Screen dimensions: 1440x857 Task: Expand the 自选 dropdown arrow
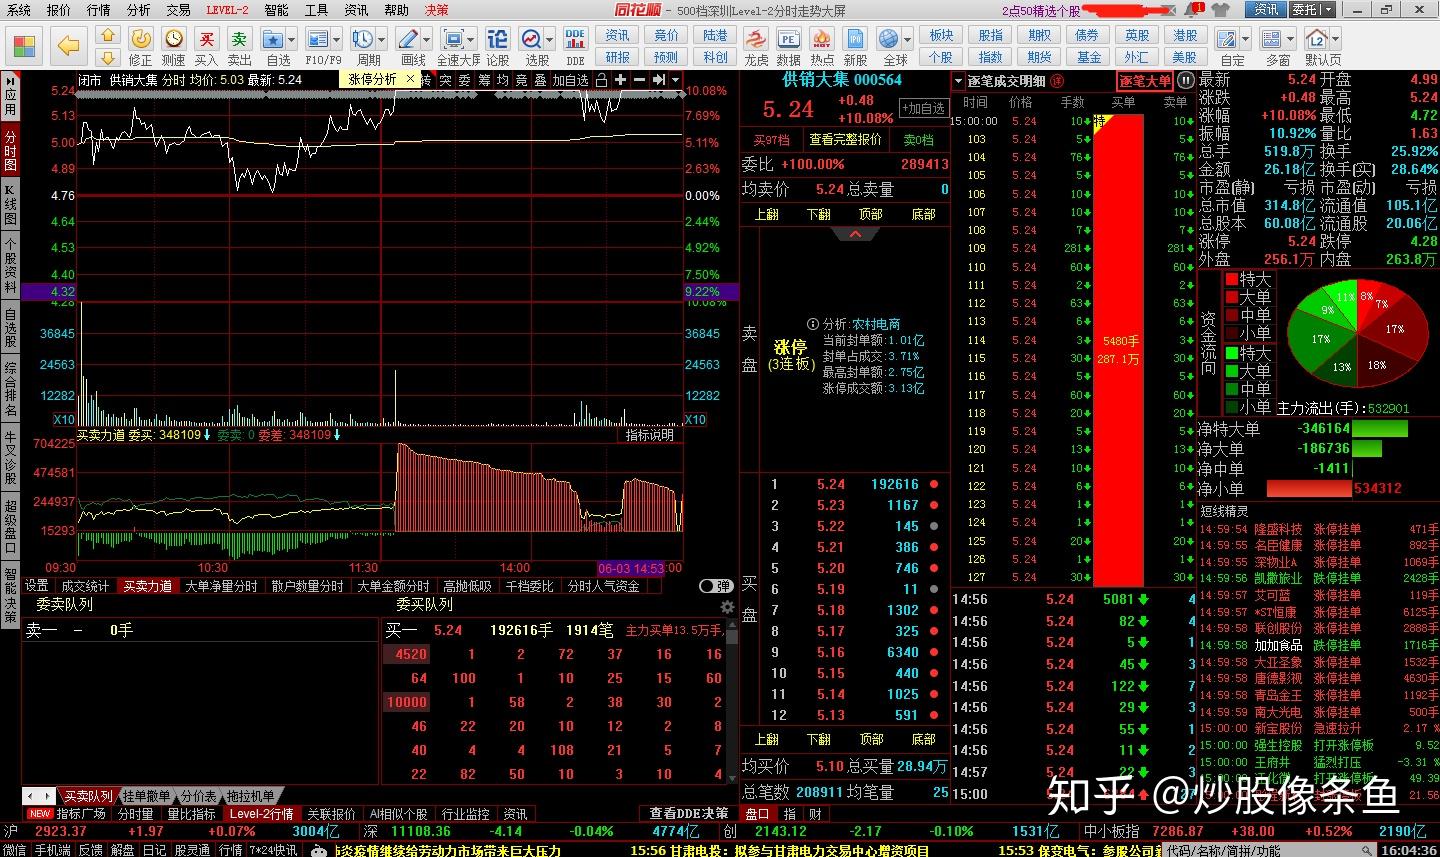pyautogui.click(x=291, y=40)
